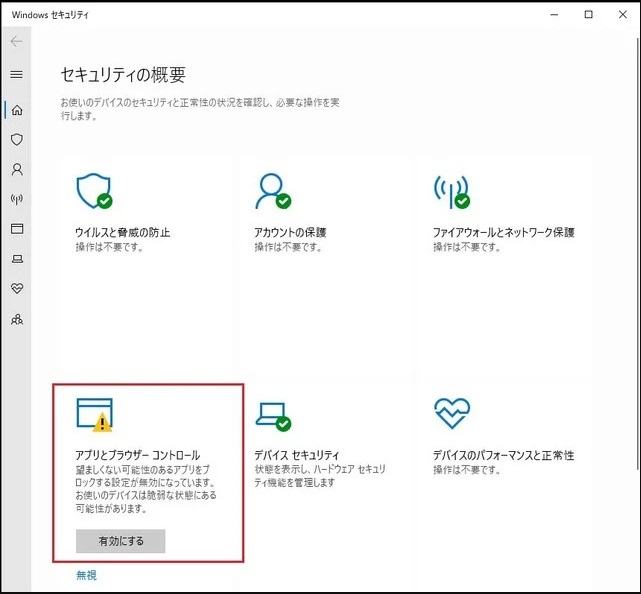Click the laptop icon for デバイス セキュリティ

tap(273, 417)
